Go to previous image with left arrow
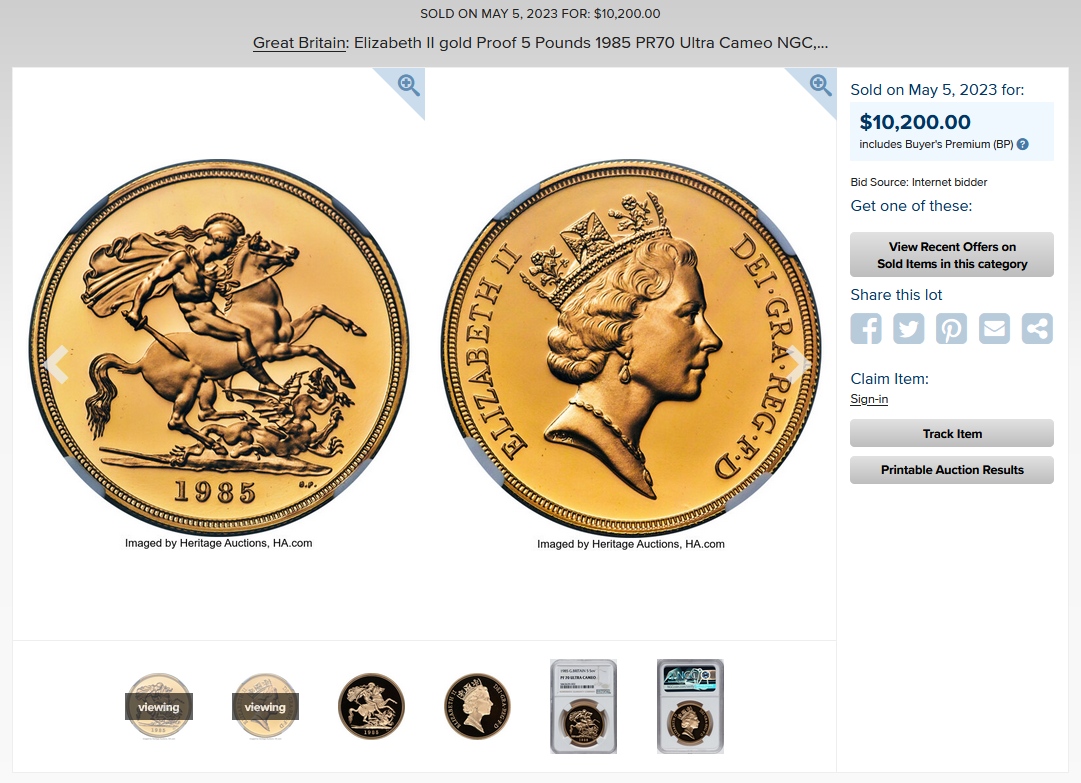Screen dimensions: 1081x783 point(57,364)
